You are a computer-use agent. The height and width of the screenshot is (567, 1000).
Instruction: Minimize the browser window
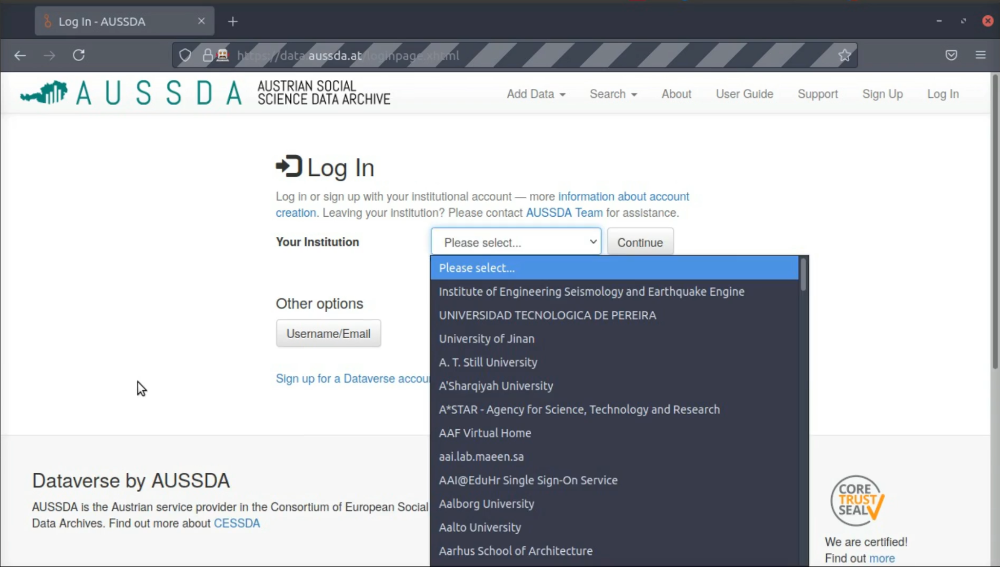point(939,21)
